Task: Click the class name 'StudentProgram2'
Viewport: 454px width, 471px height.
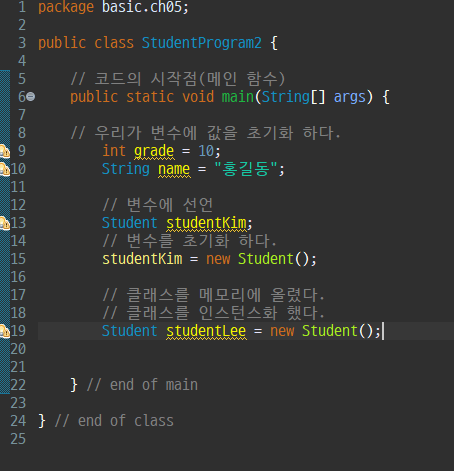Action: pos(202,43)
